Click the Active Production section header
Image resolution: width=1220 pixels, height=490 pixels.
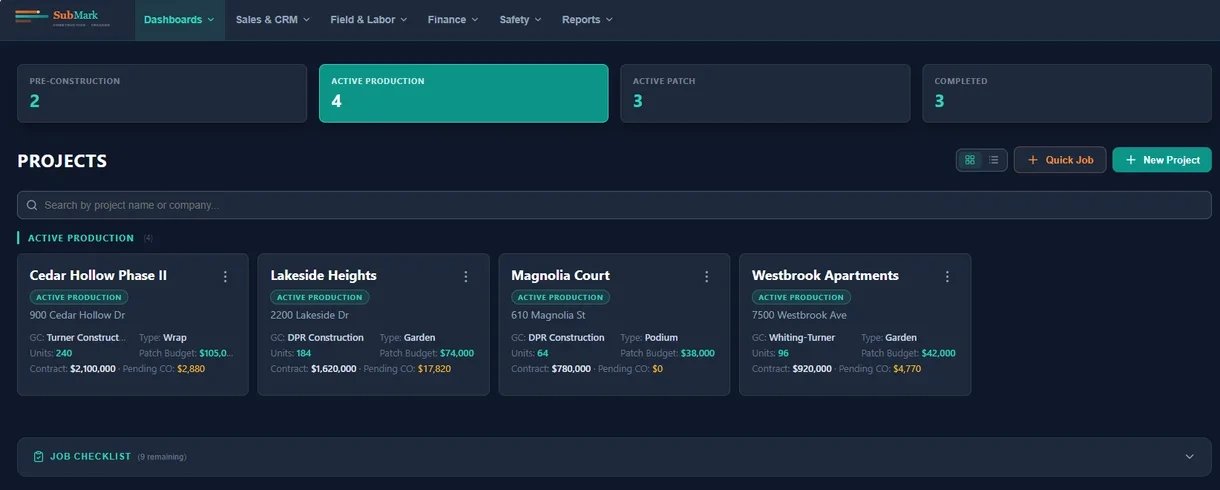pos(81,238)
